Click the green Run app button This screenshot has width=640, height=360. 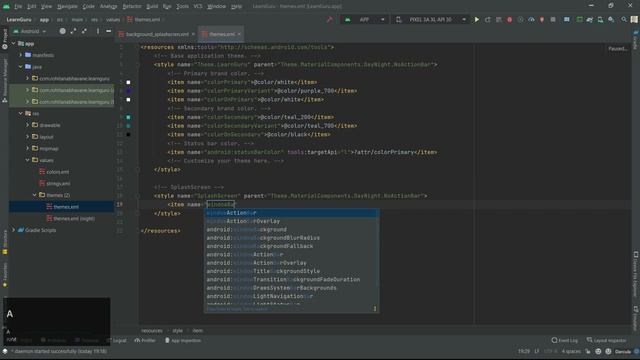(x=476, y=20)
